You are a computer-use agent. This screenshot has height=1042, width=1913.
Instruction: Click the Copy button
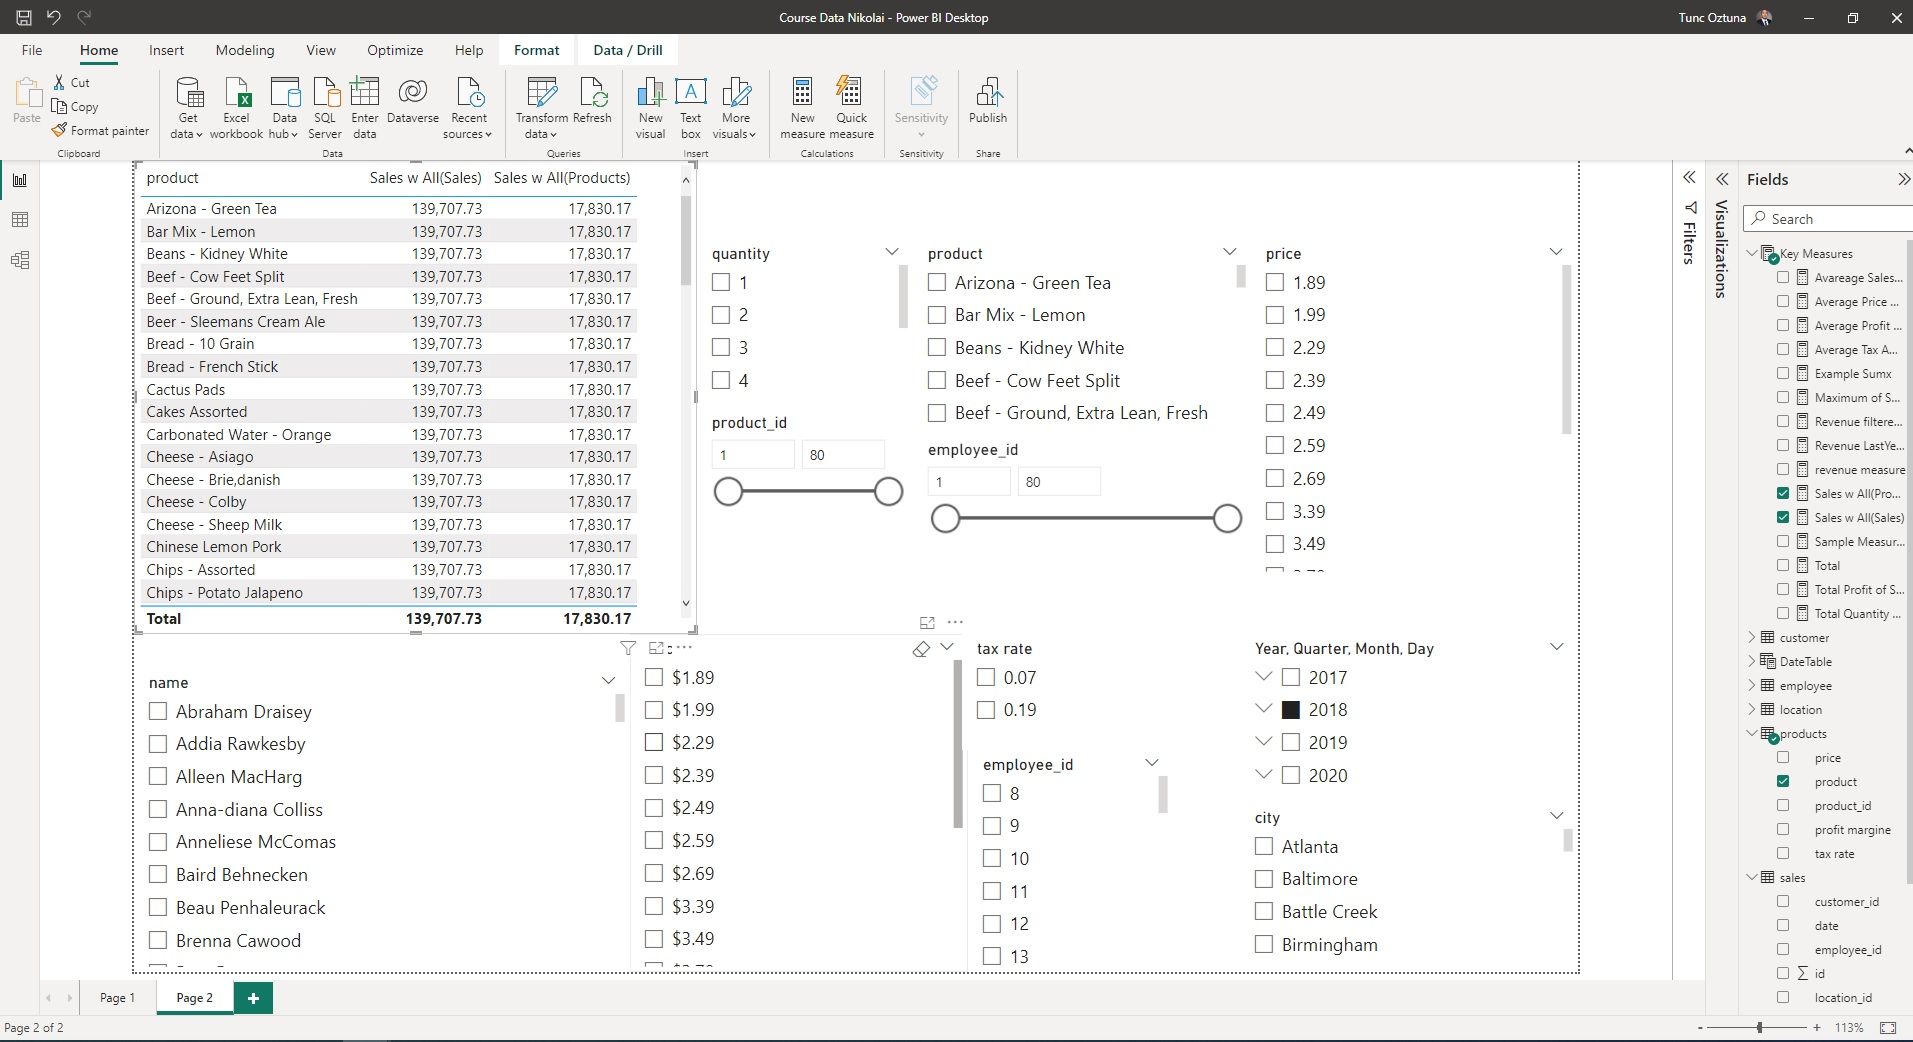[x=76, y=107]
